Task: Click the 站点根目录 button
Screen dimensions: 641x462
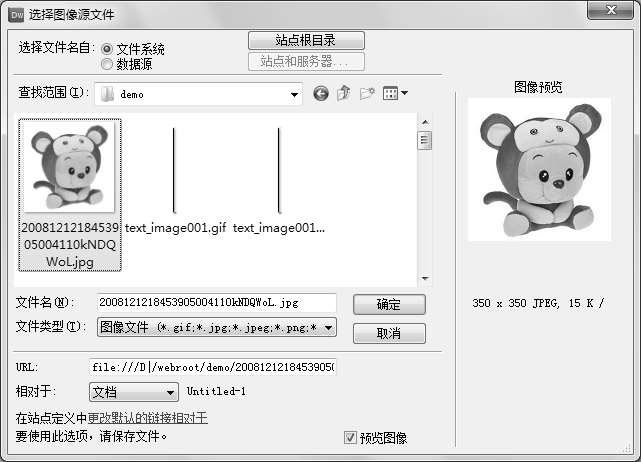Action: [x=306, y=40]
